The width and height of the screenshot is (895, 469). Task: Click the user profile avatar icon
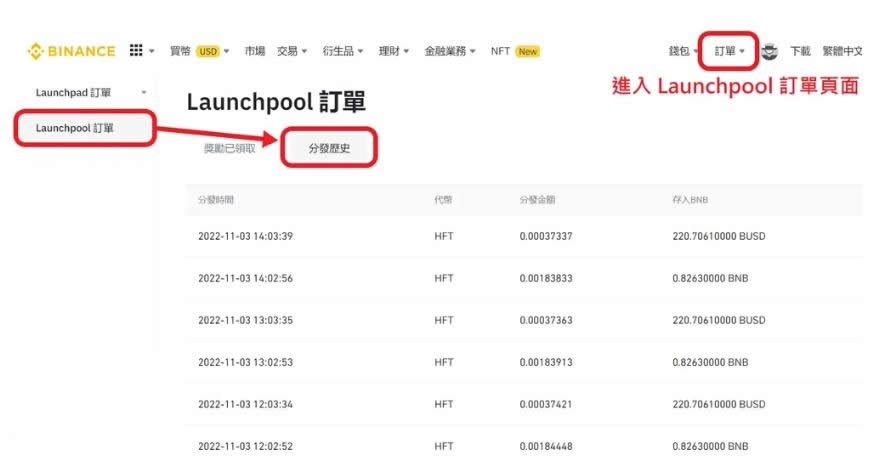point(769,51)
